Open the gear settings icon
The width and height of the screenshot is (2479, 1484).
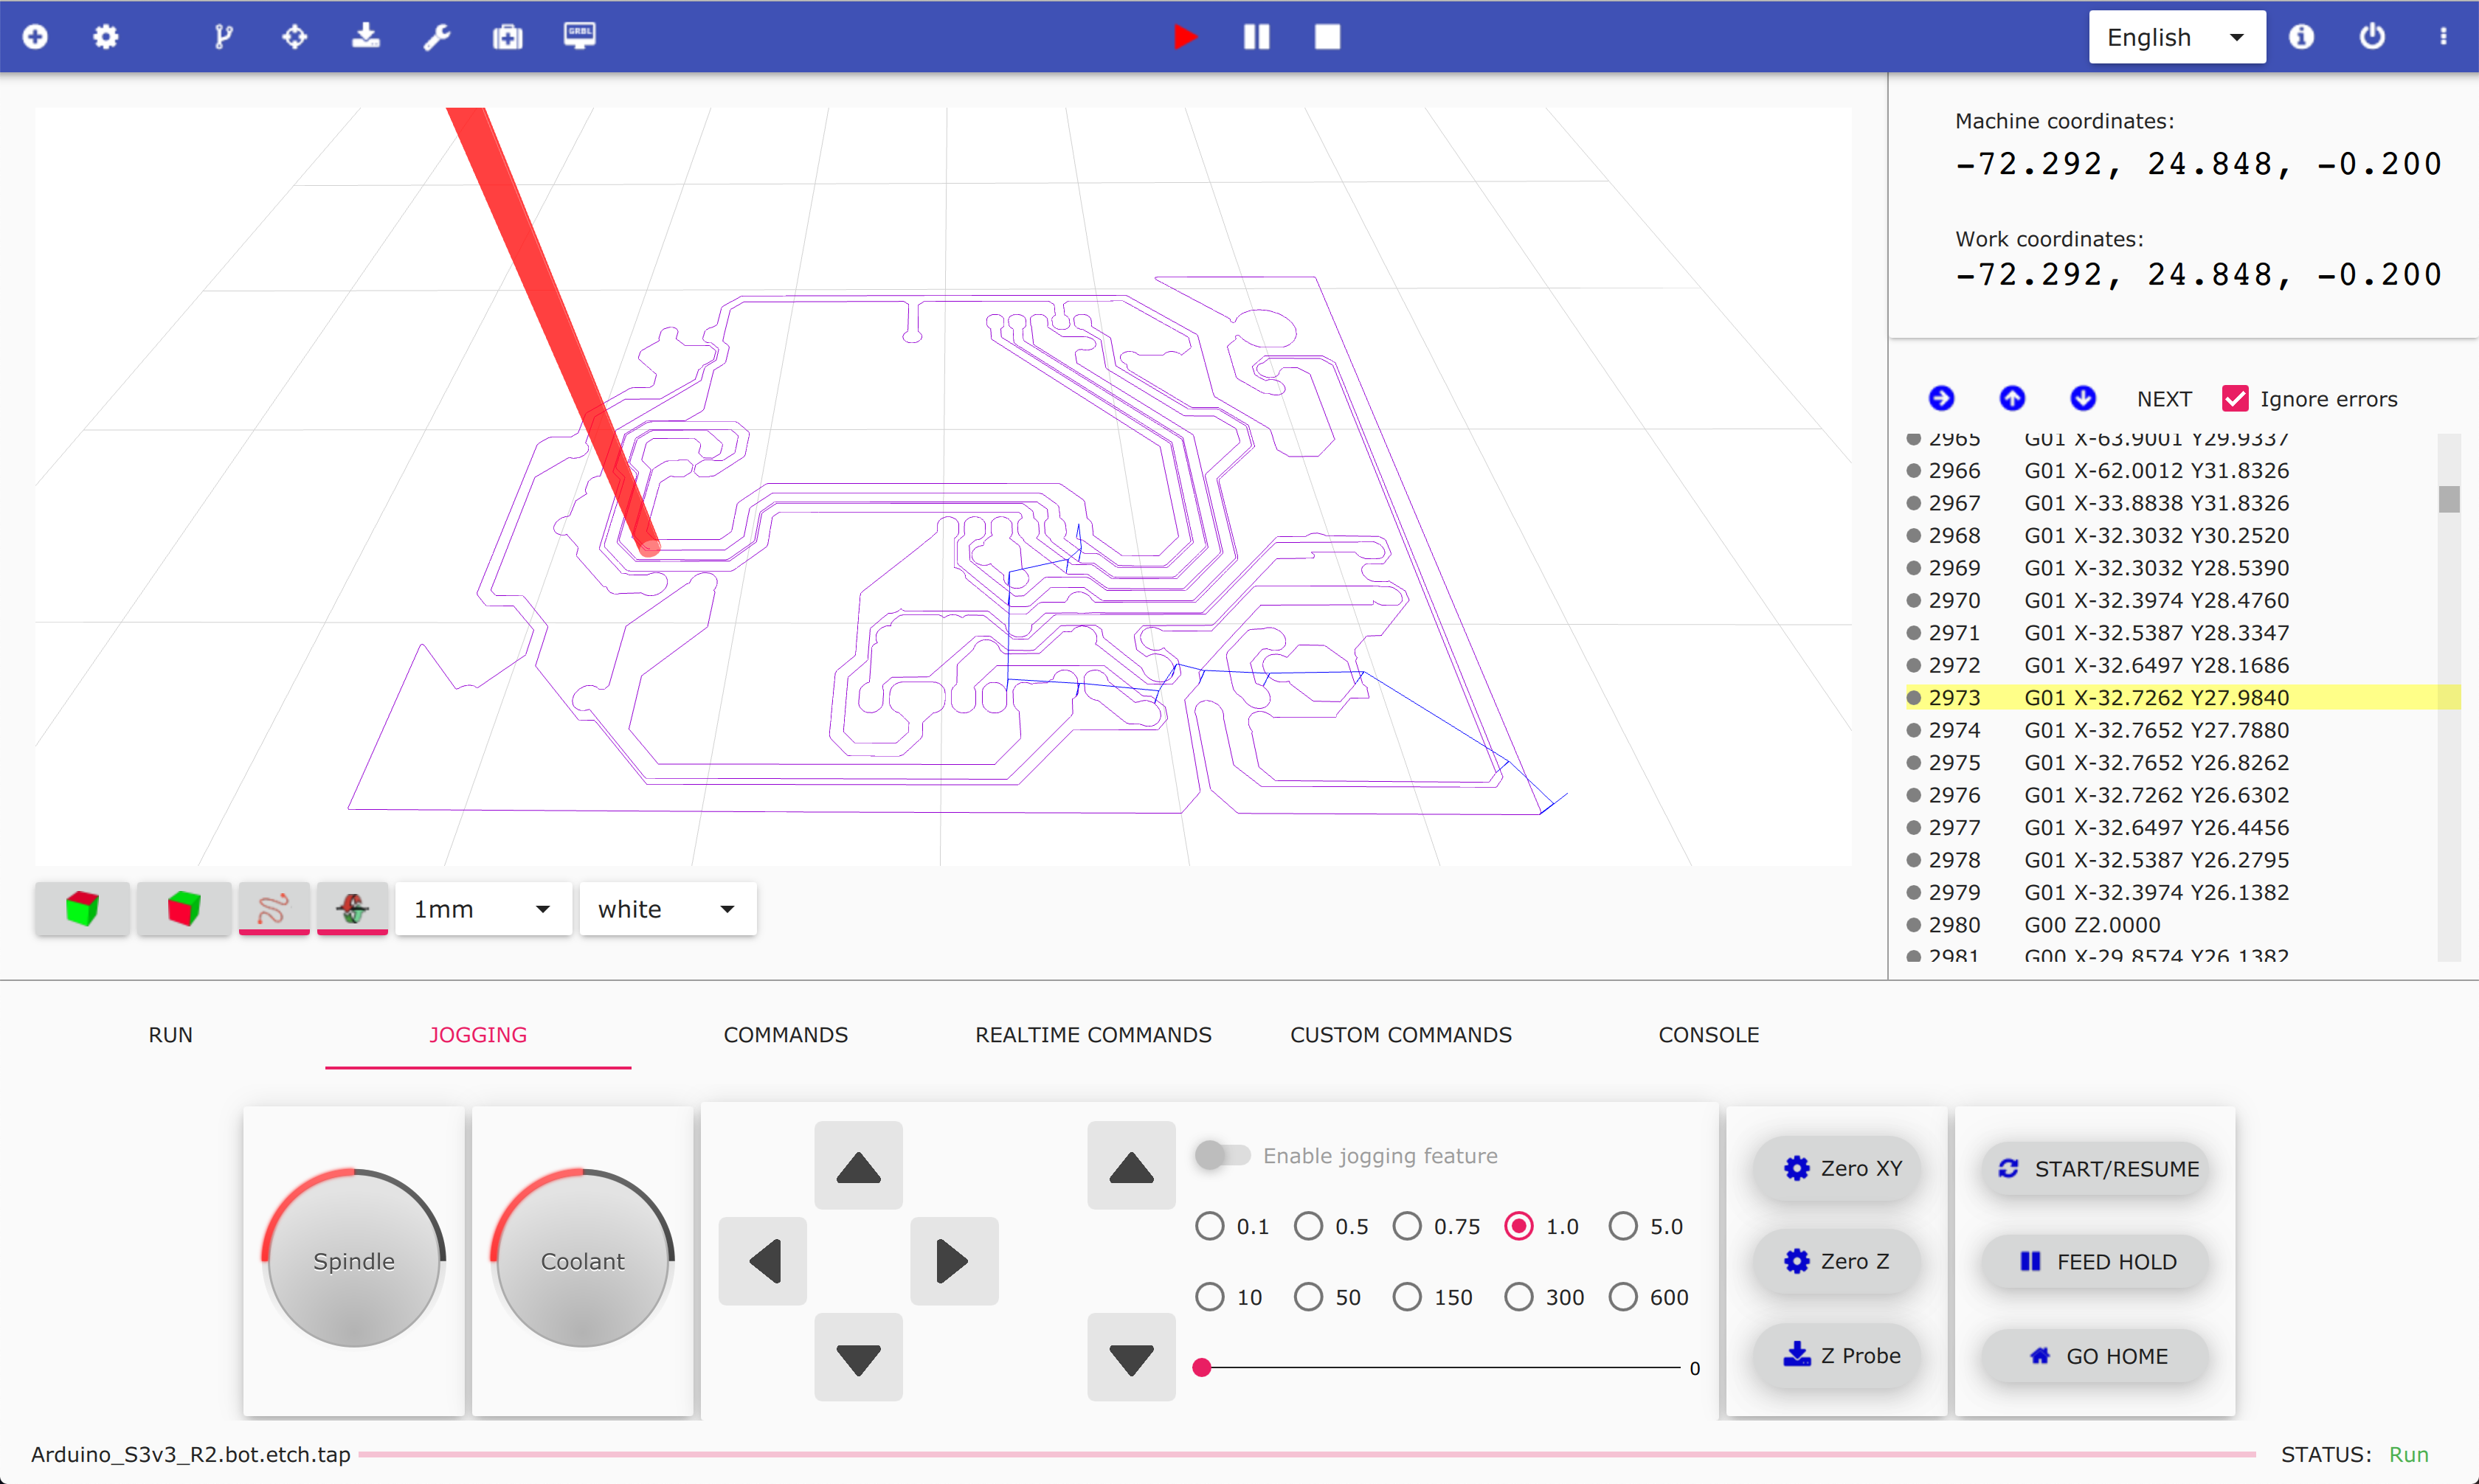tap(105, 37)
